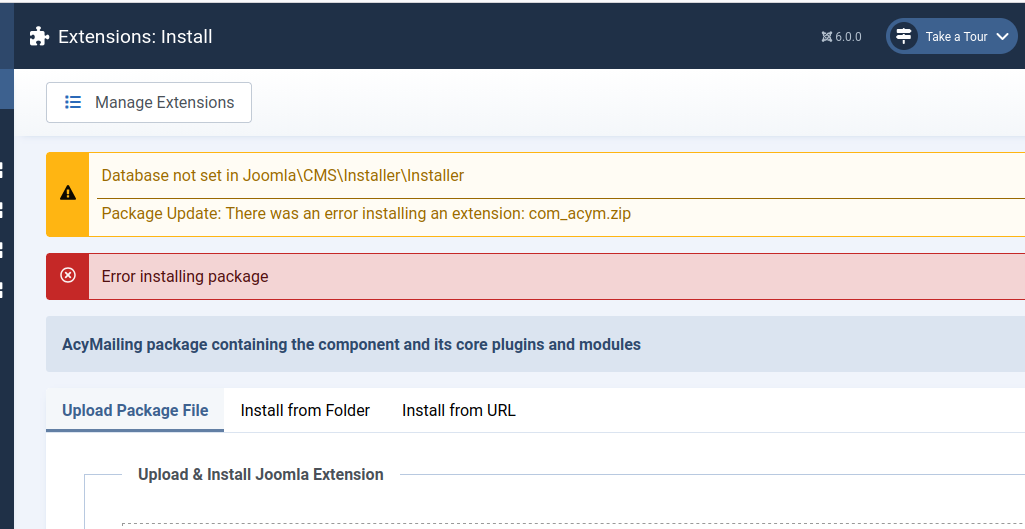
Task: Open the Take a Tour menu
Action: click(x=955, y=37)
